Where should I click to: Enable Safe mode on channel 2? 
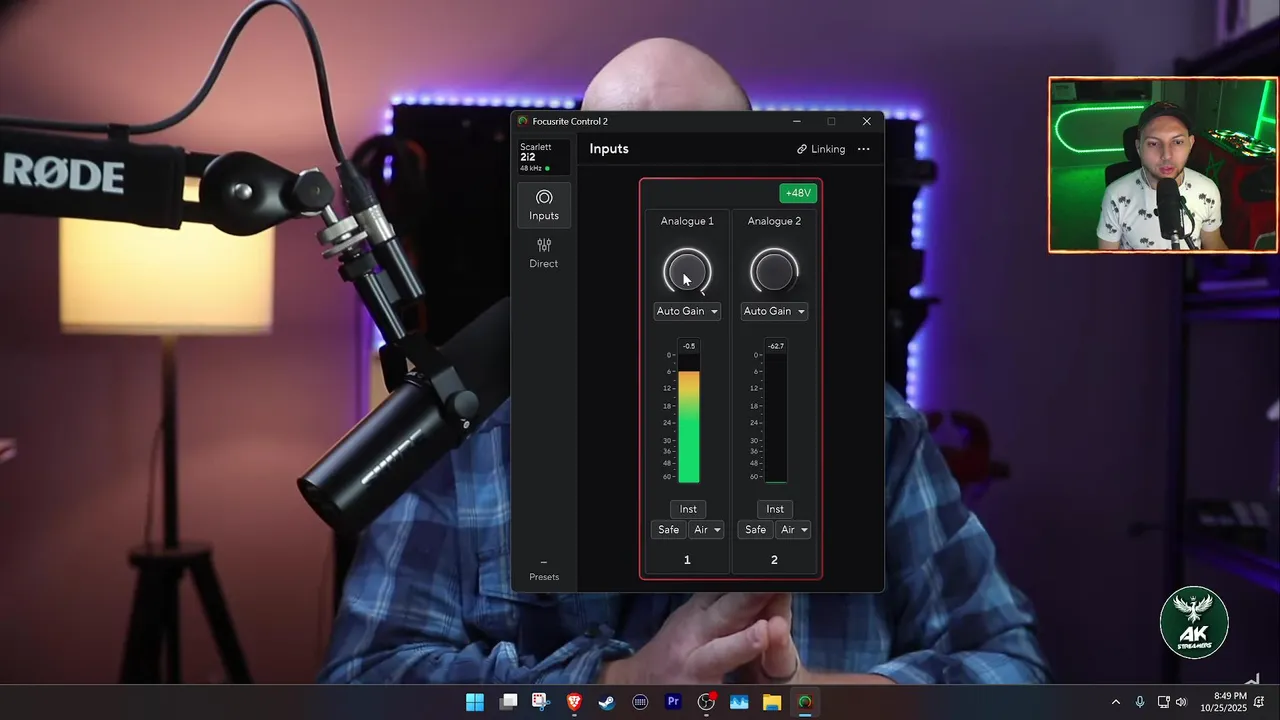[755, 530]
